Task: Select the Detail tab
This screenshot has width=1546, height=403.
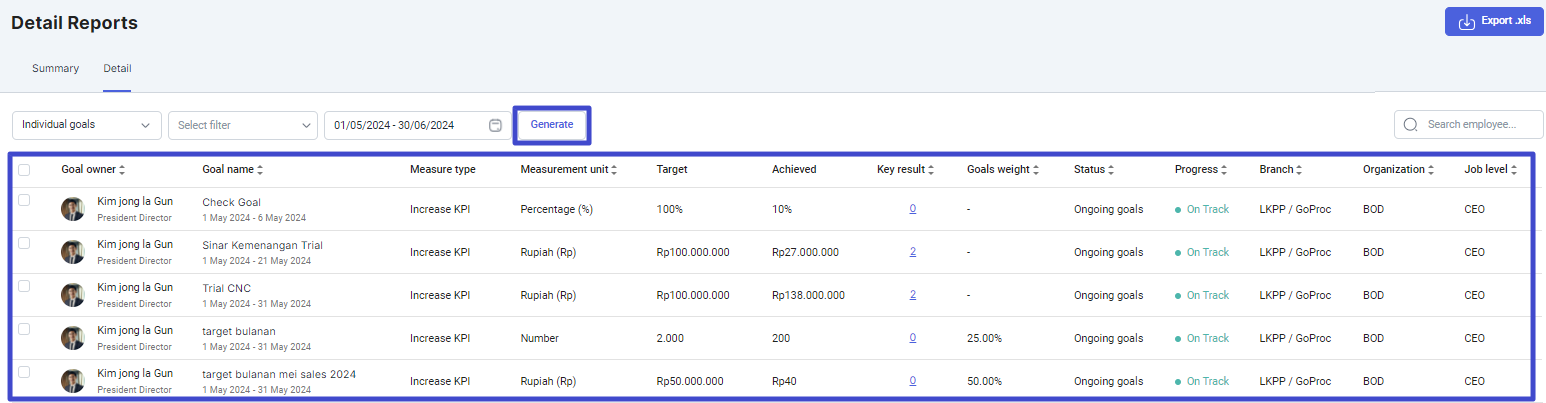Action: [117, 69]
